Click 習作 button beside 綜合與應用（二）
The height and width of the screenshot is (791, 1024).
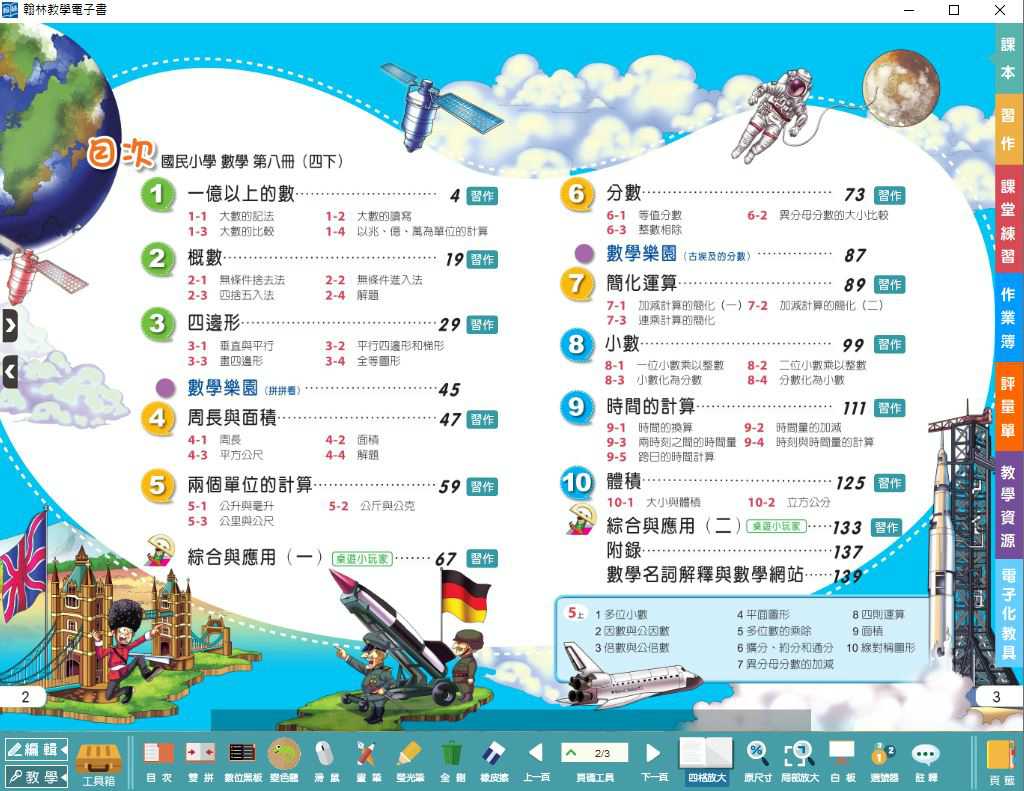886,527
